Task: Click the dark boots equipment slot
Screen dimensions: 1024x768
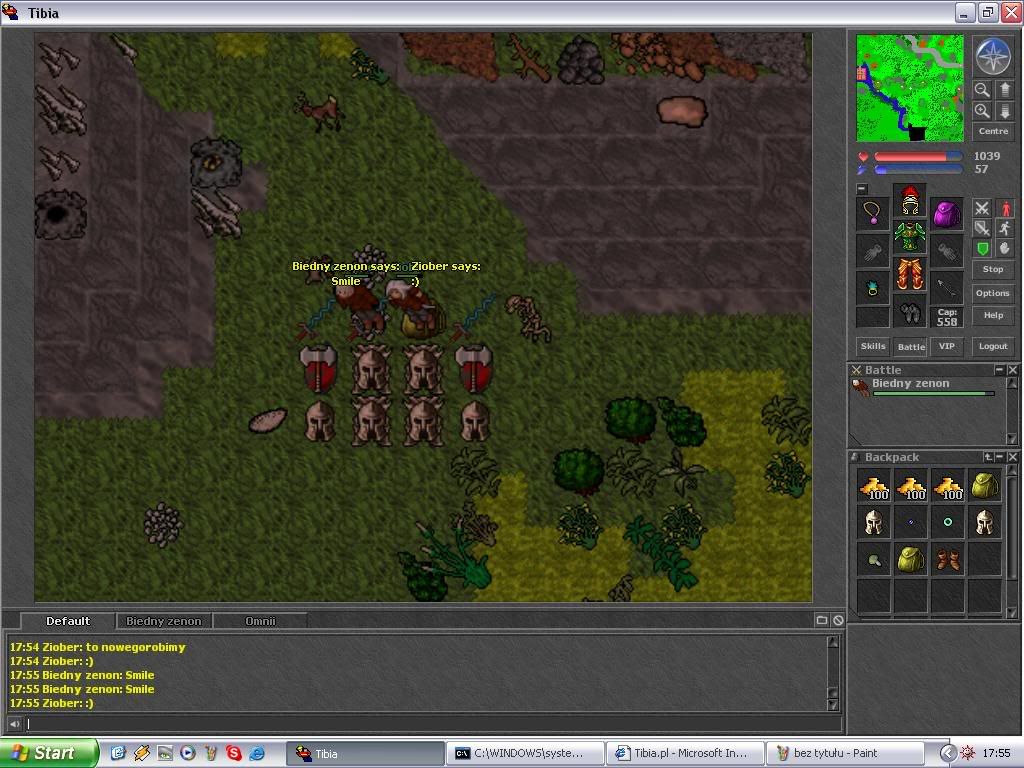Action: pyautogui.click(x=910, y=311)
